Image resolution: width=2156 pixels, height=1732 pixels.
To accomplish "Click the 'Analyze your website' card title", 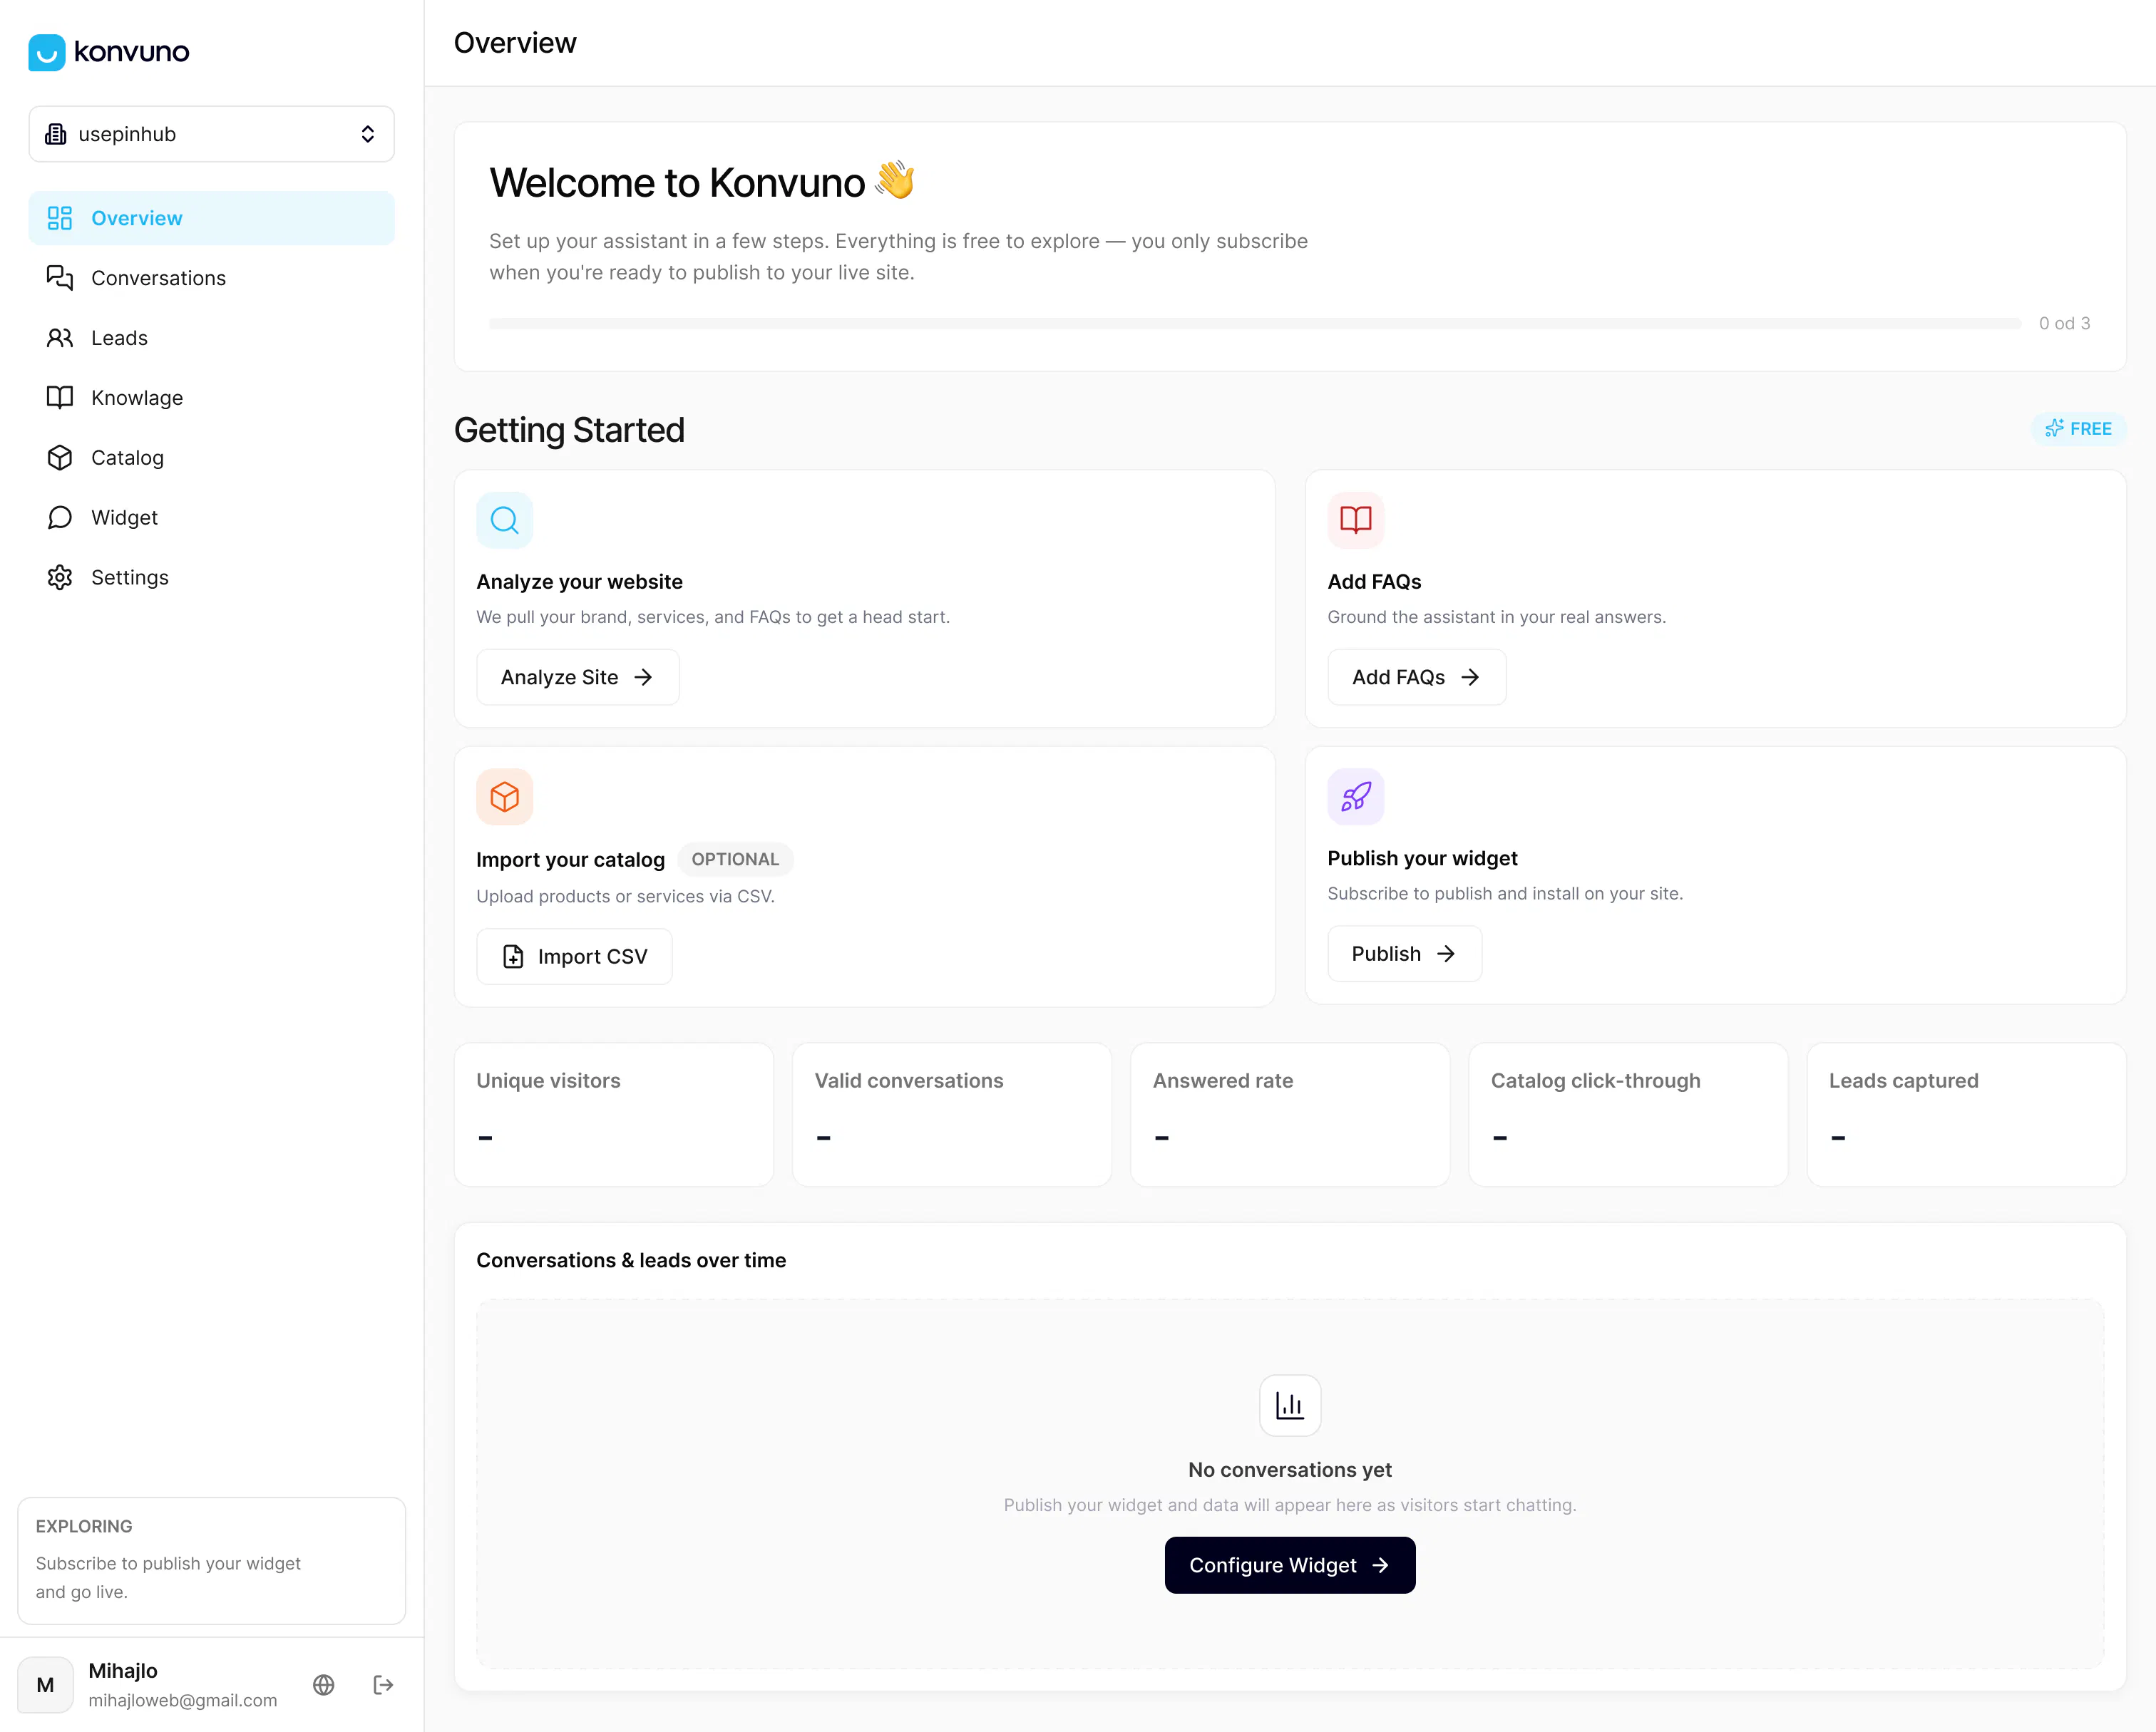I will coord(579,582).
